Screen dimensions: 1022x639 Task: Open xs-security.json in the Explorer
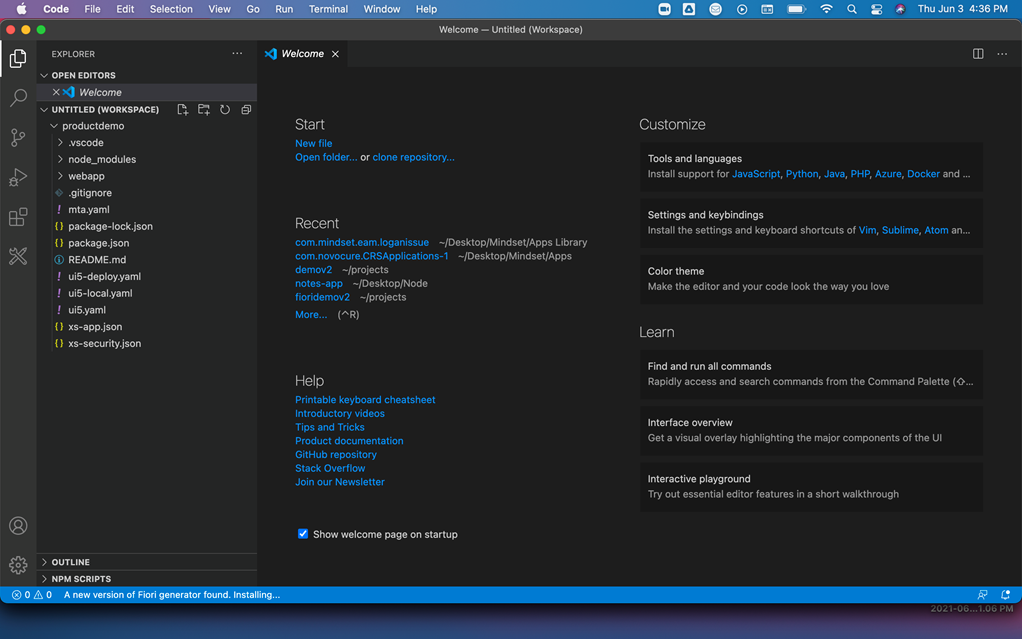(104, 344)
